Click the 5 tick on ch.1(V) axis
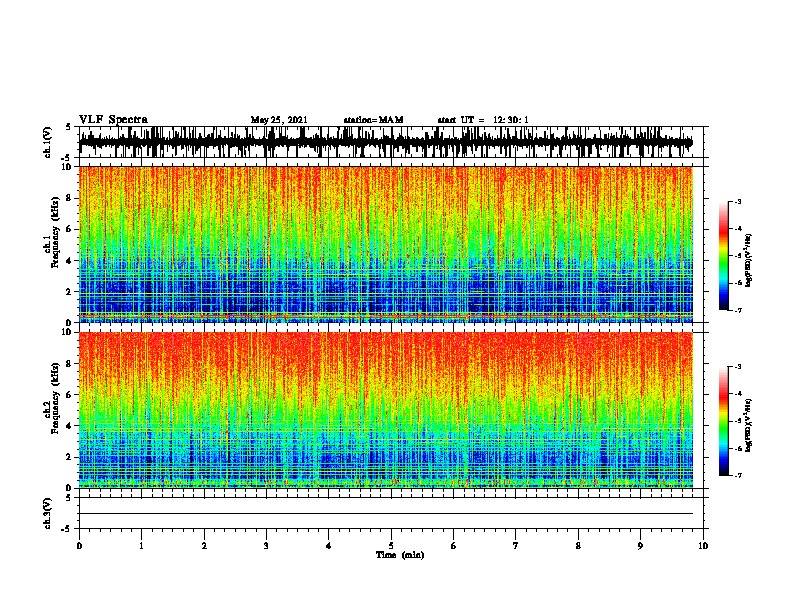The image size is (792, 612). coord(69,127)
